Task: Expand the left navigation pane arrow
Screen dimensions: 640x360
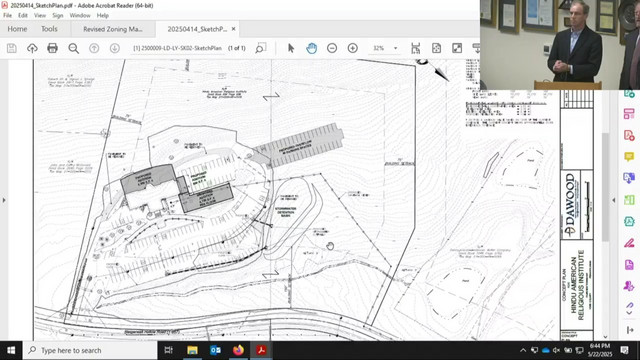Action: click(x=4, y=200)
